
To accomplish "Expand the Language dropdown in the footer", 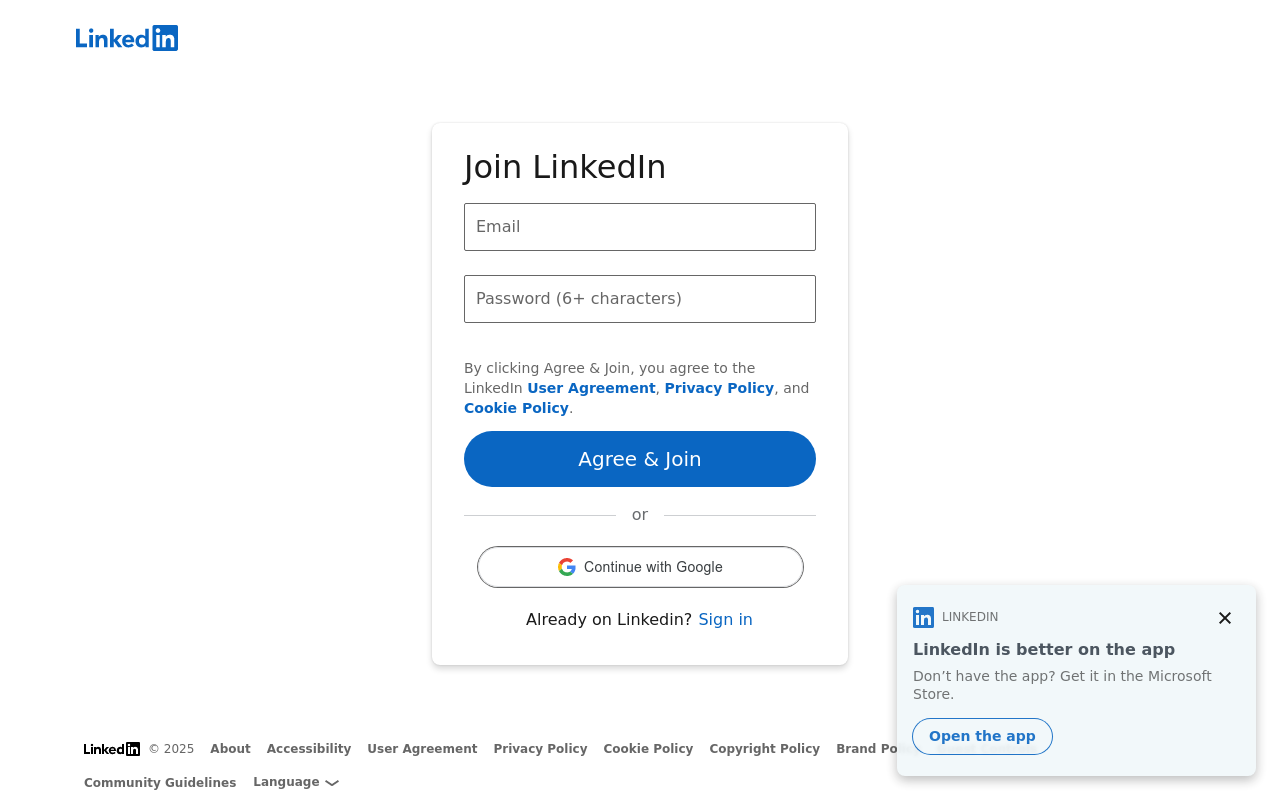I will [296, 782].
